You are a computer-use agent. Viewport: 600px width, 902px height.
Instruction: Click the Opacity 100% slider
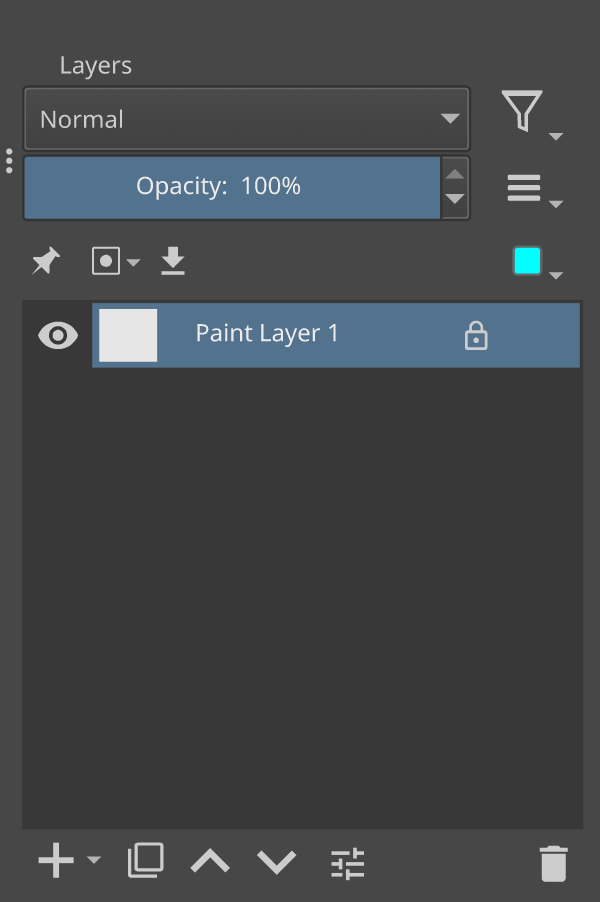click(x=232, y=187)
